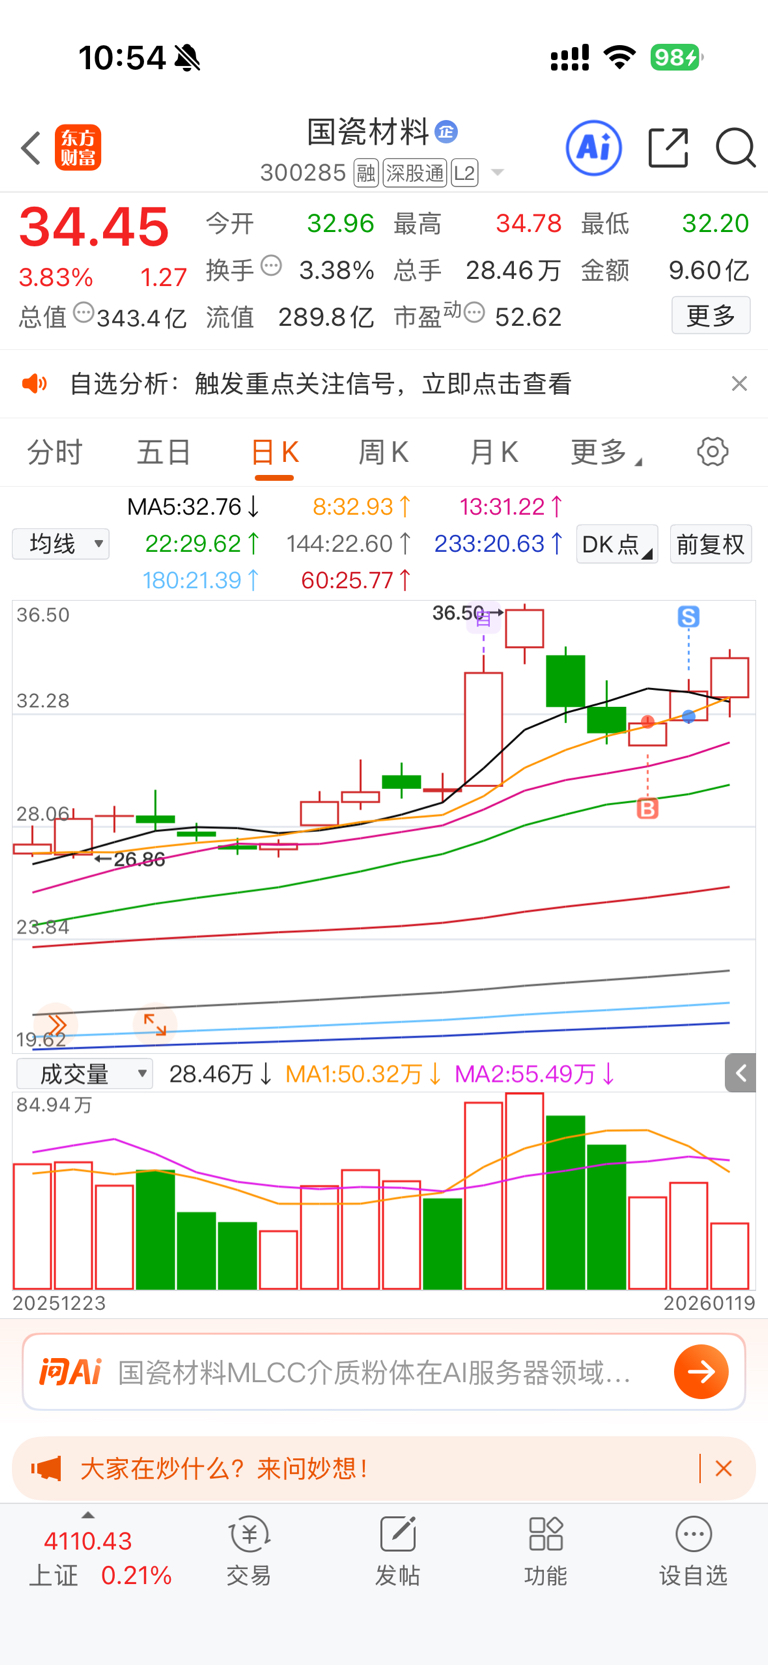Tap the tallest red volume bar

[x=525, y=1191]
